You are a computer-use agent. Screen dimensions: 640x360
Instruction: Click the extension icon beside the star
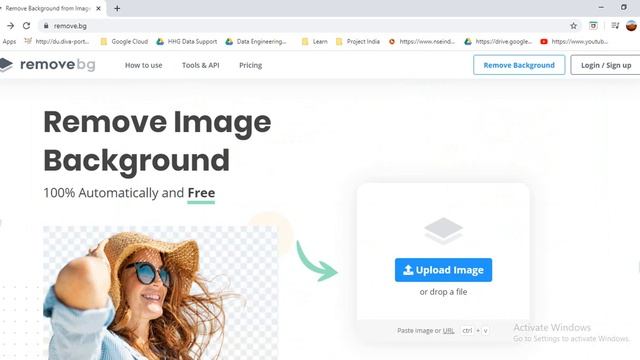pos(593,26)
